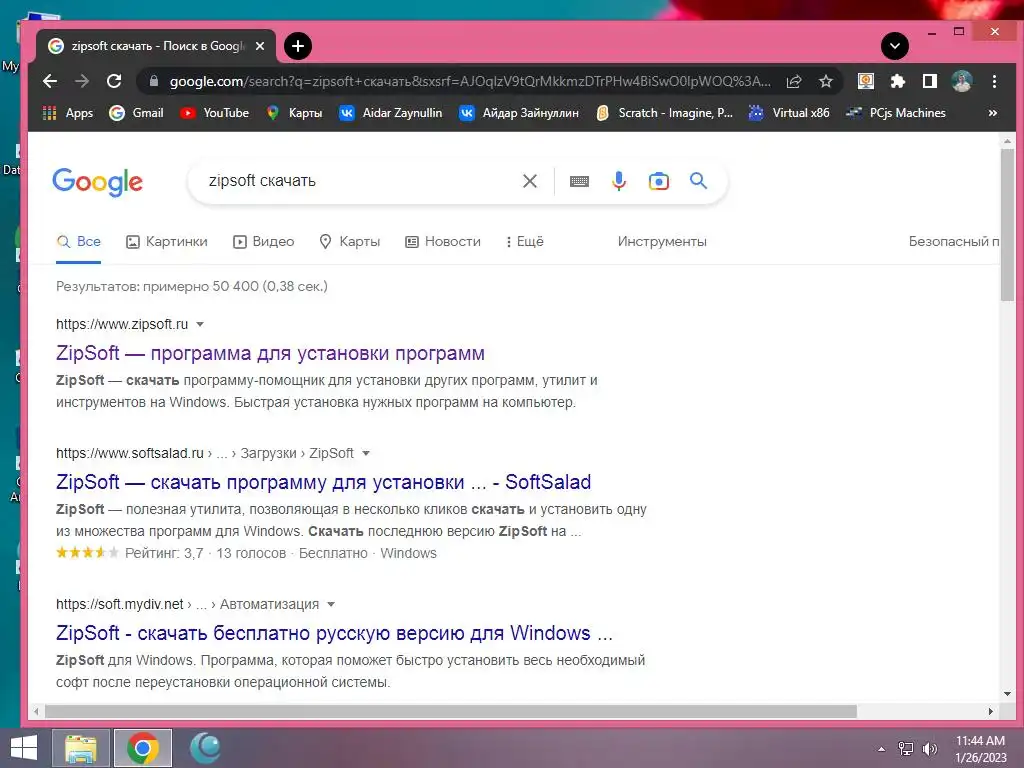The height and width of the screenshot is (768, 1024).
Task: Open volume speaker tray icon
Action: tap(930, 749)
